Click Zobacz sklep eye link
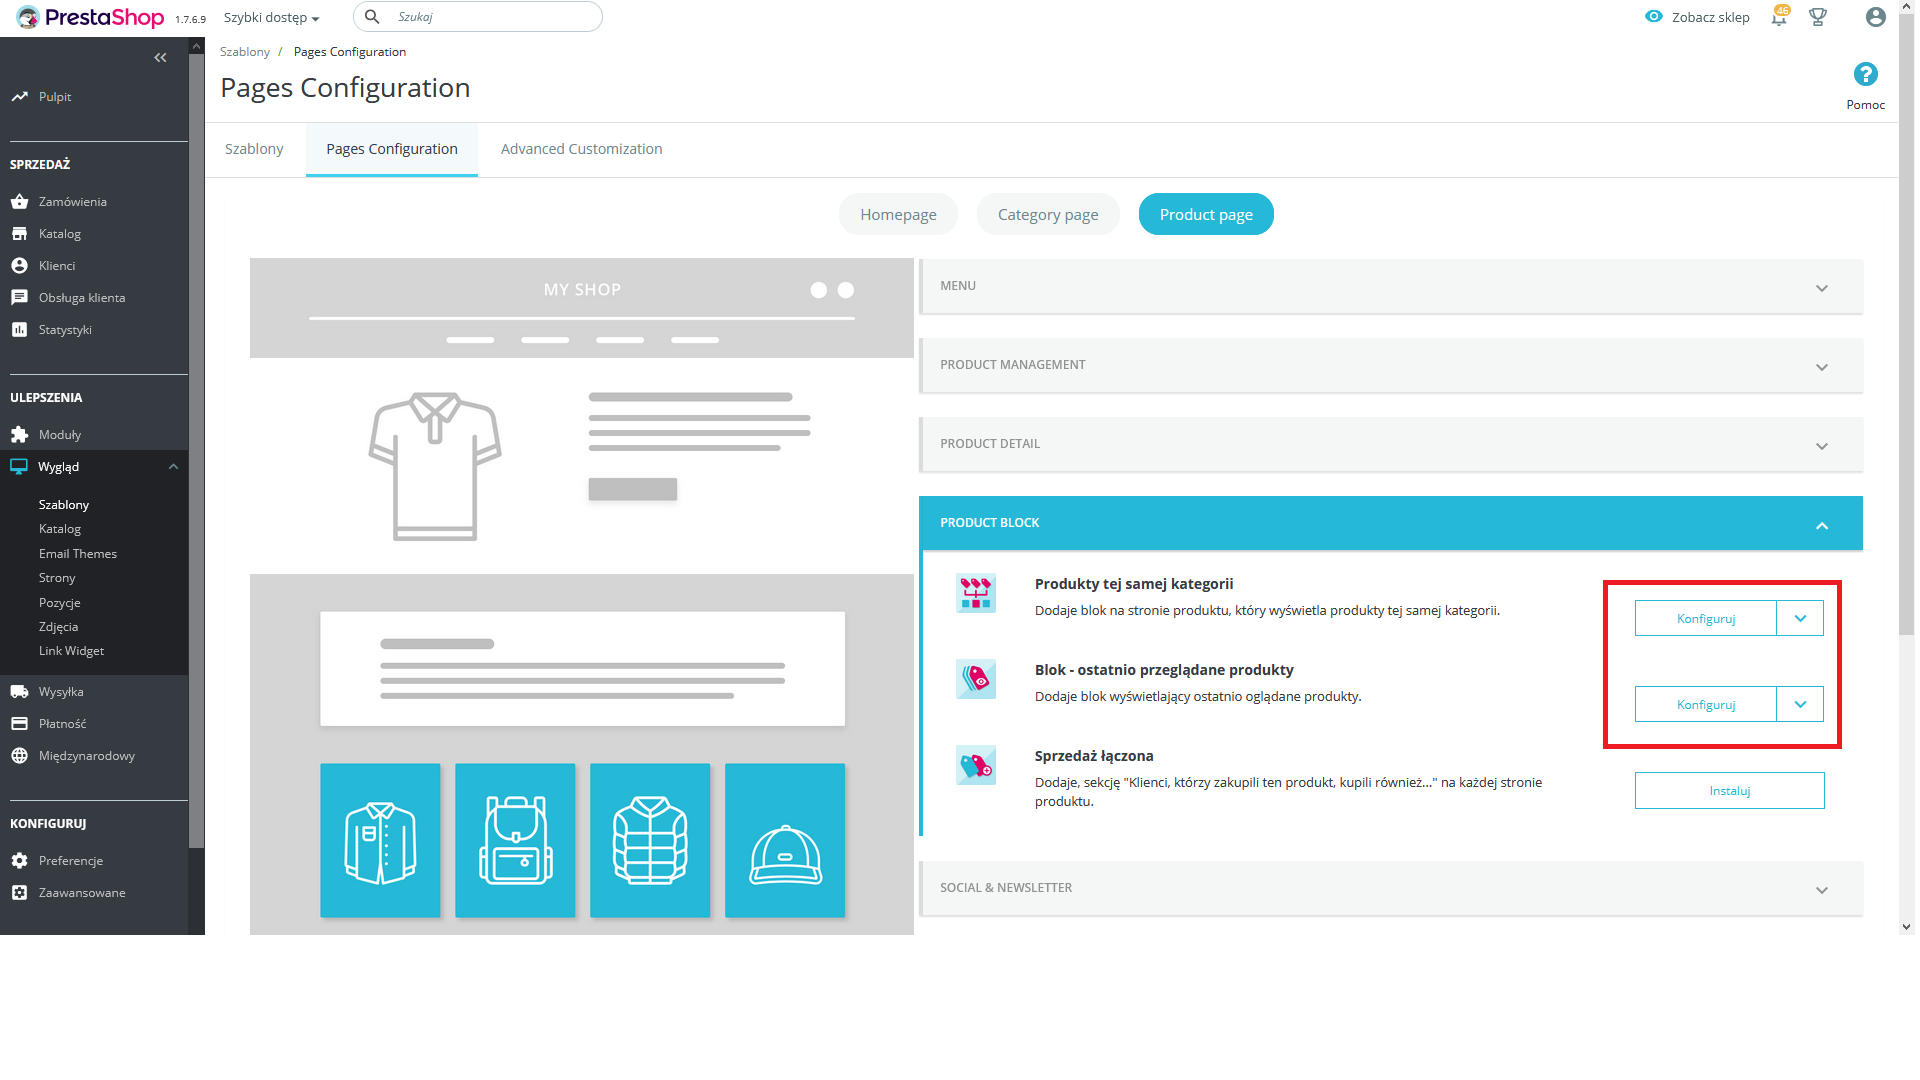The height and width of the screenshot is (1080, 1920). pos(1697,17)
